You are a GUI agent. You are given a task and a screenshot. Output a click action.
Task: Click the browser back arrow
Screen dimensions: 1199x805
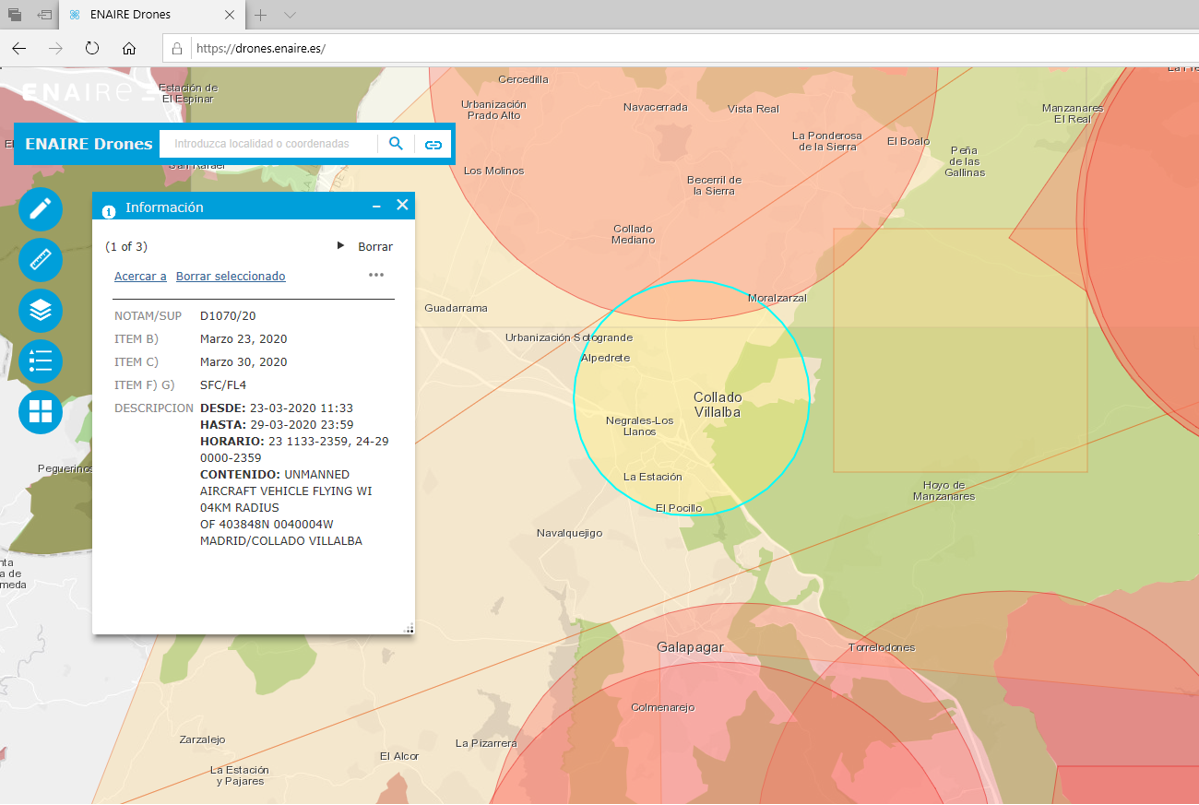tap(19, 48)
